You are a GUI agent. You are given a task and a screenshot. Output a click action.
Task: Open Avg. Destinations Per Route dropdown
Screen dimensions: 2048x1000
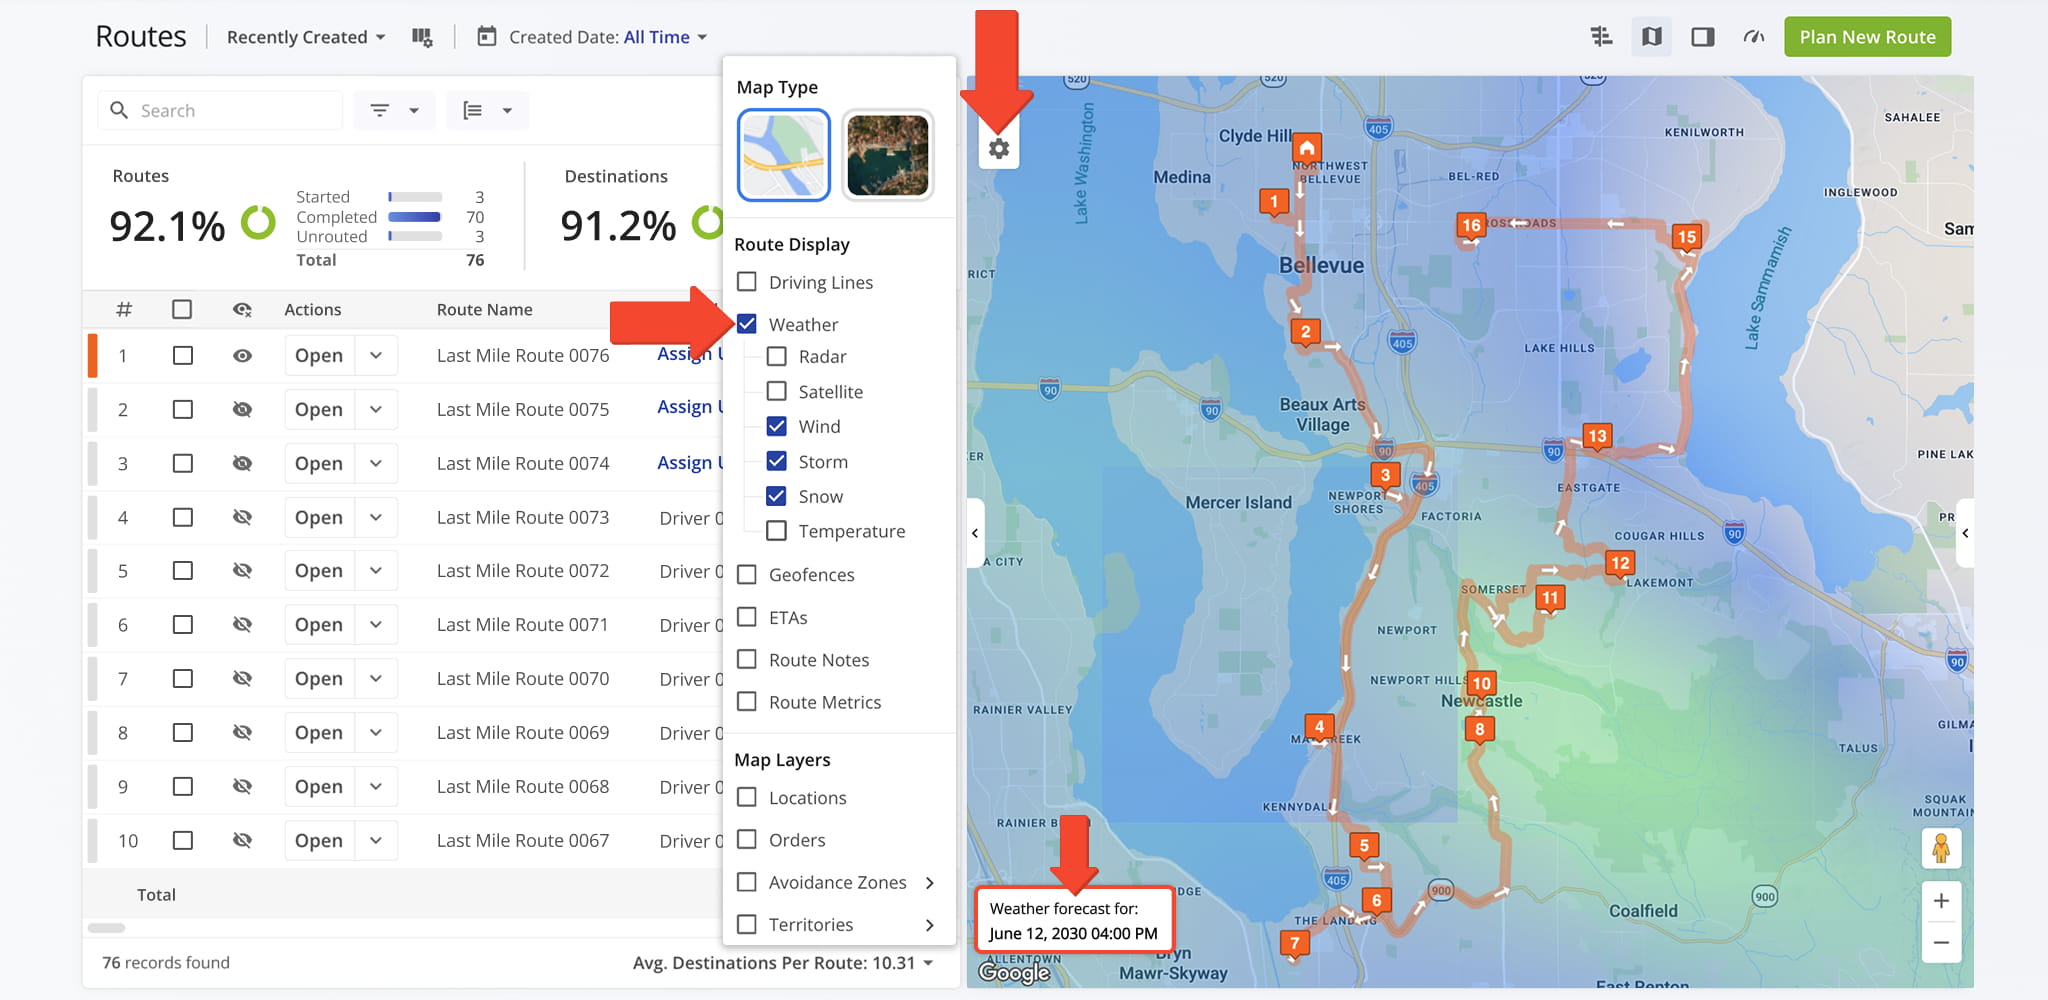[783, 963]
